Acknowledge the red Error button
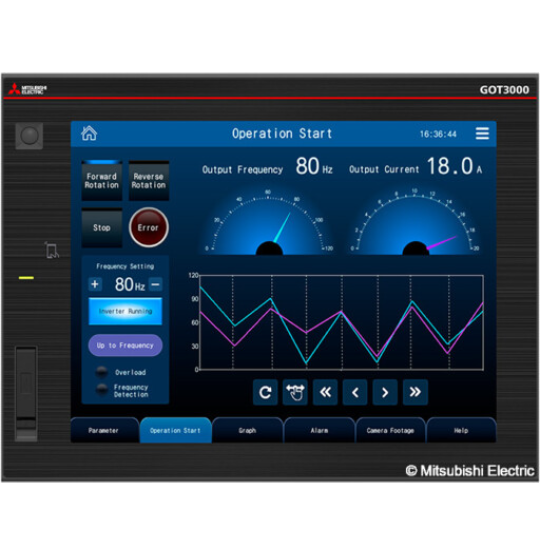This screenshot has height=555, width=540. pos(149,227)
